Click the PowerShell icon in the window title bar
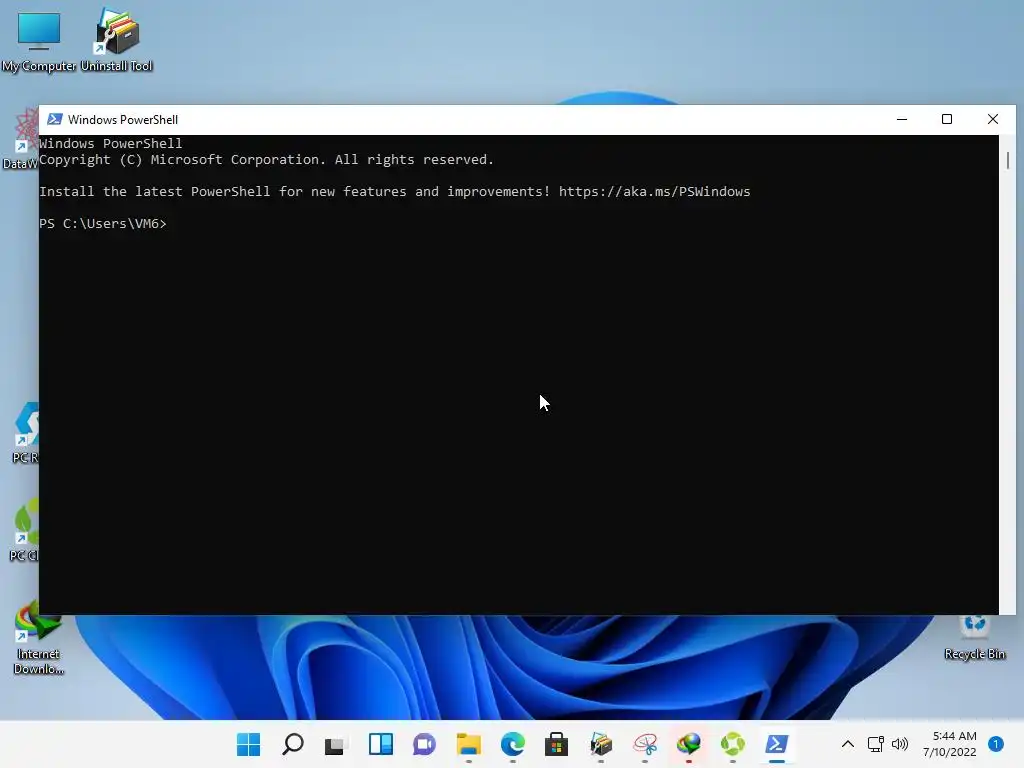 pos(55,120)
